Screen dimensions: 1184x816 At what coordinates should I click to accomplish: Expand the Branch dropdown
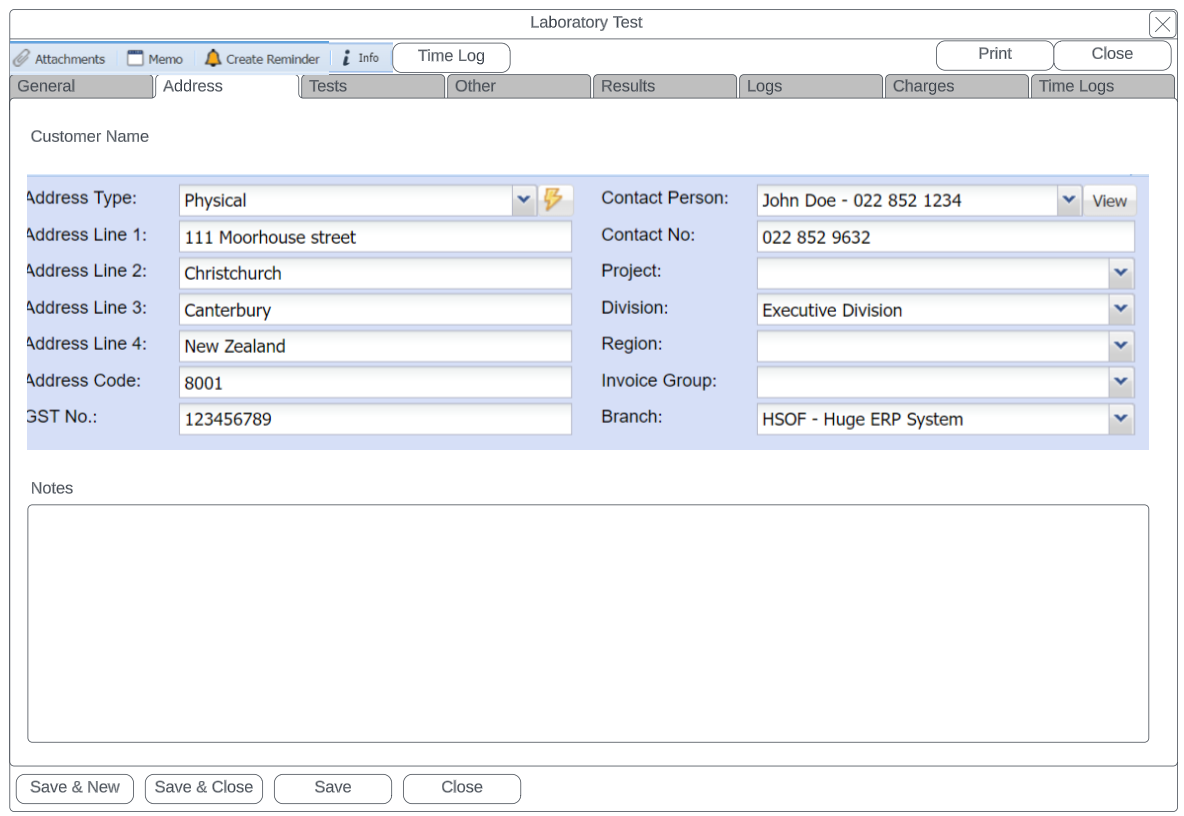click(1121, 419)
